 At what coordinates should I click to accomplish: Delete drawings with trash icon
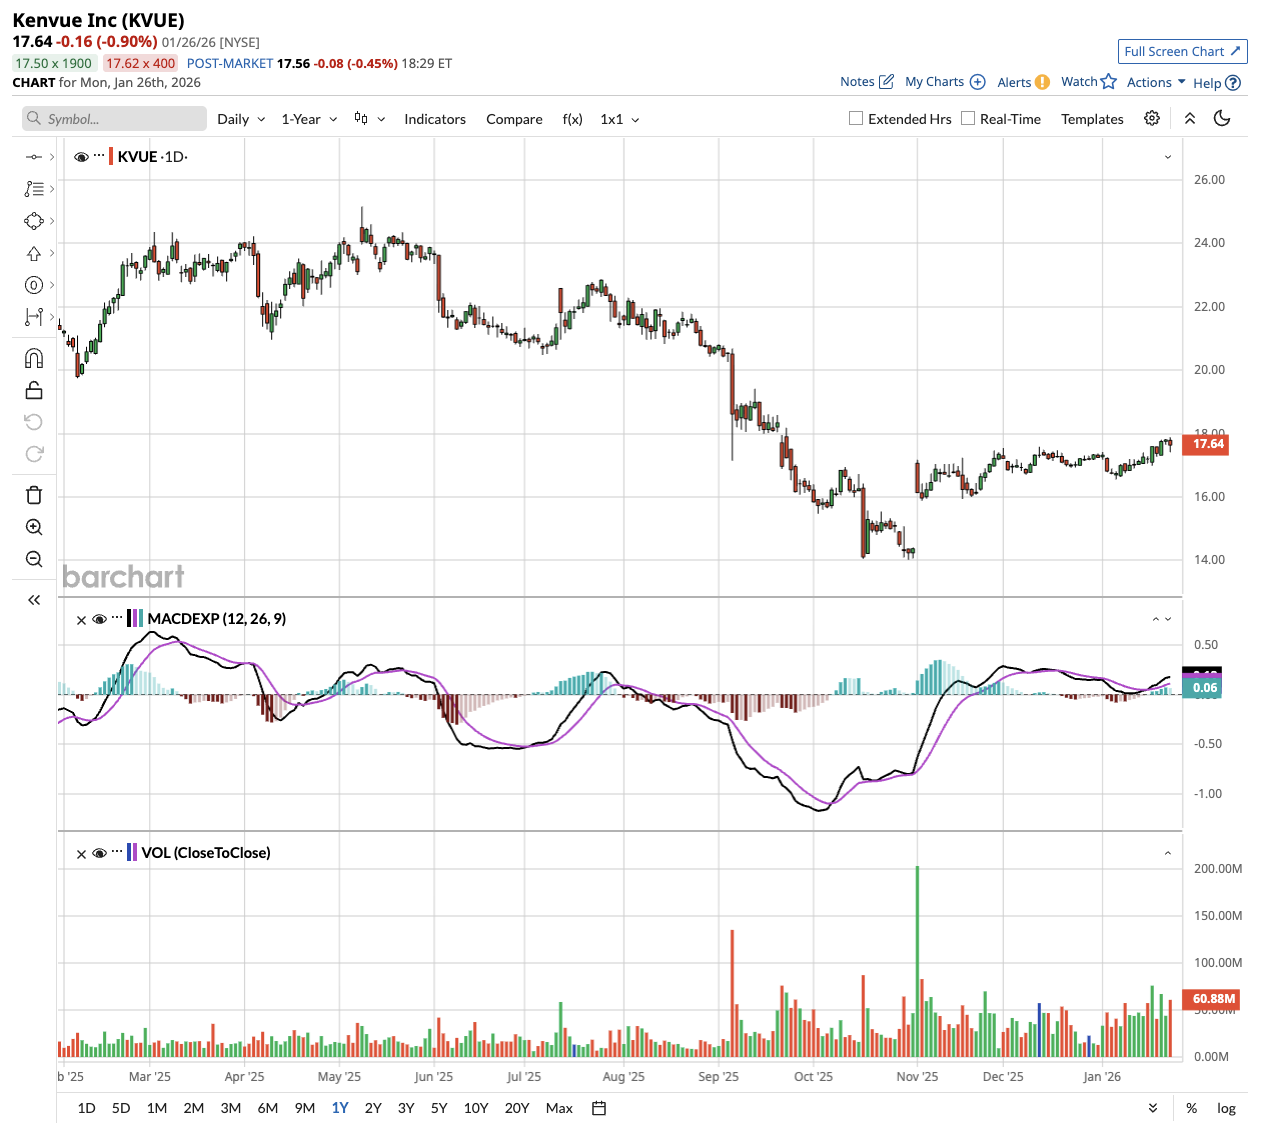(34, 495)
